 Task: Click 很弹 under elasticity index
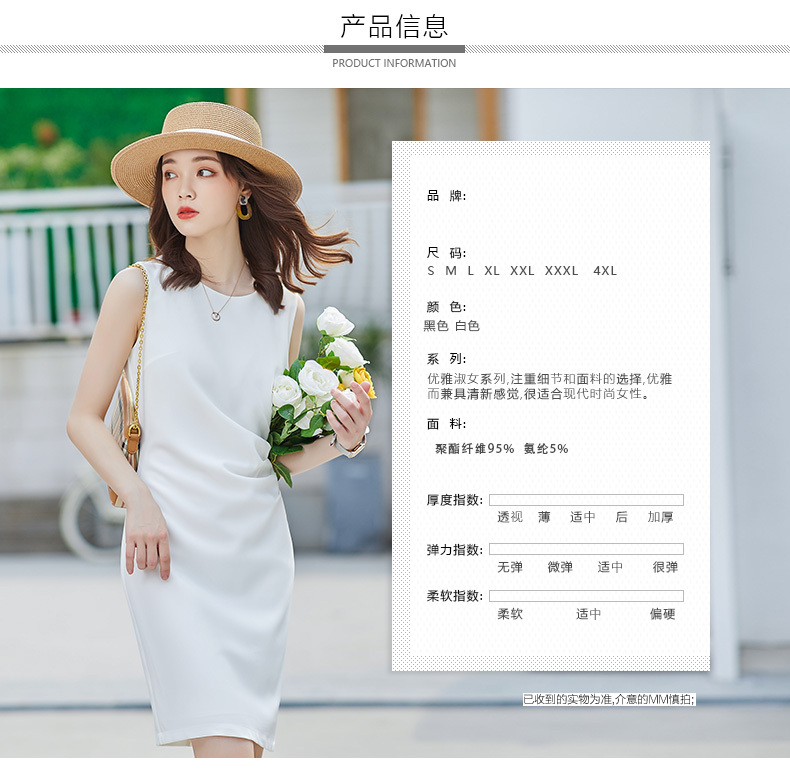(665, 567)
